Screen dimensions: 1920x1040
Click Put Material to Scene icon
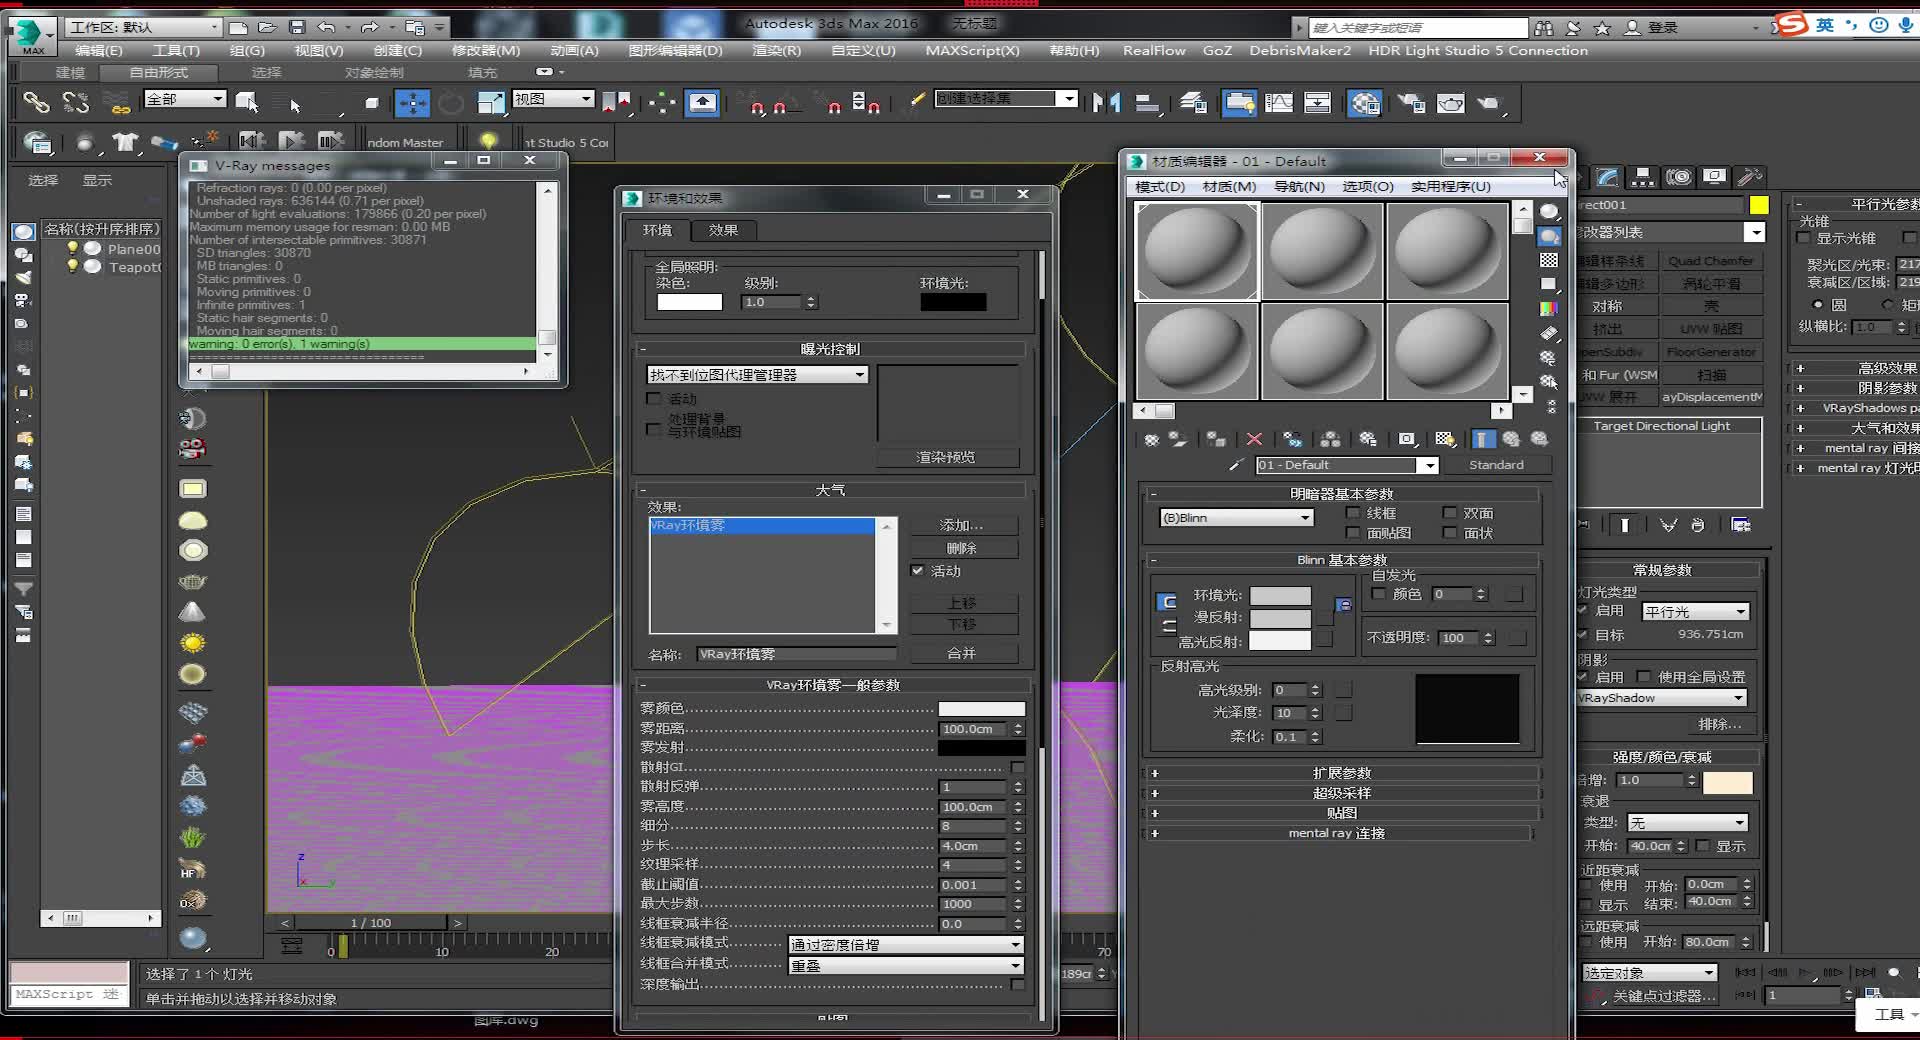tap(1178, 439)
